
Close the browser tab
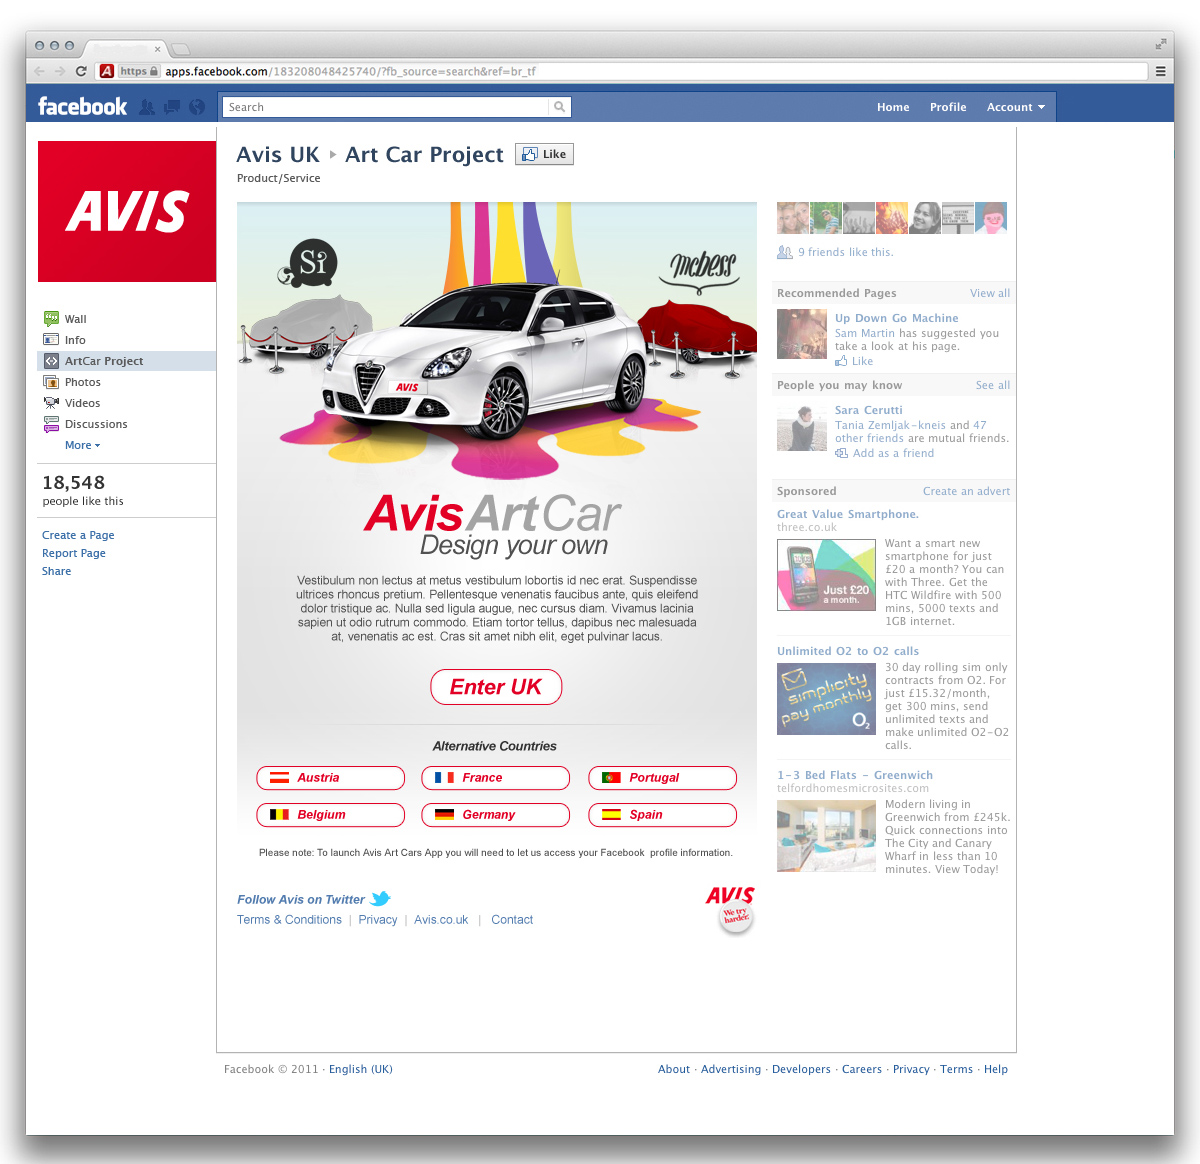tap(157, 48)
